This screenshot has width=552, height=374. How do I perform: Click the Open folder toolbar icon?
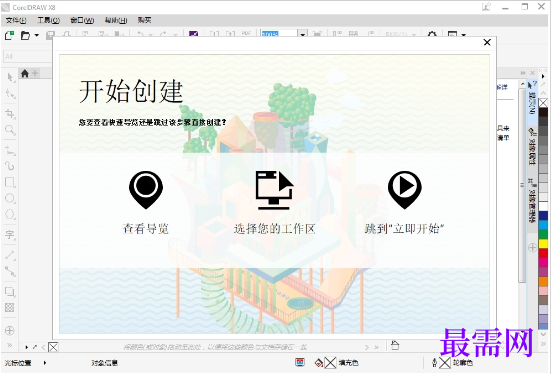click(x=26, y=35)
